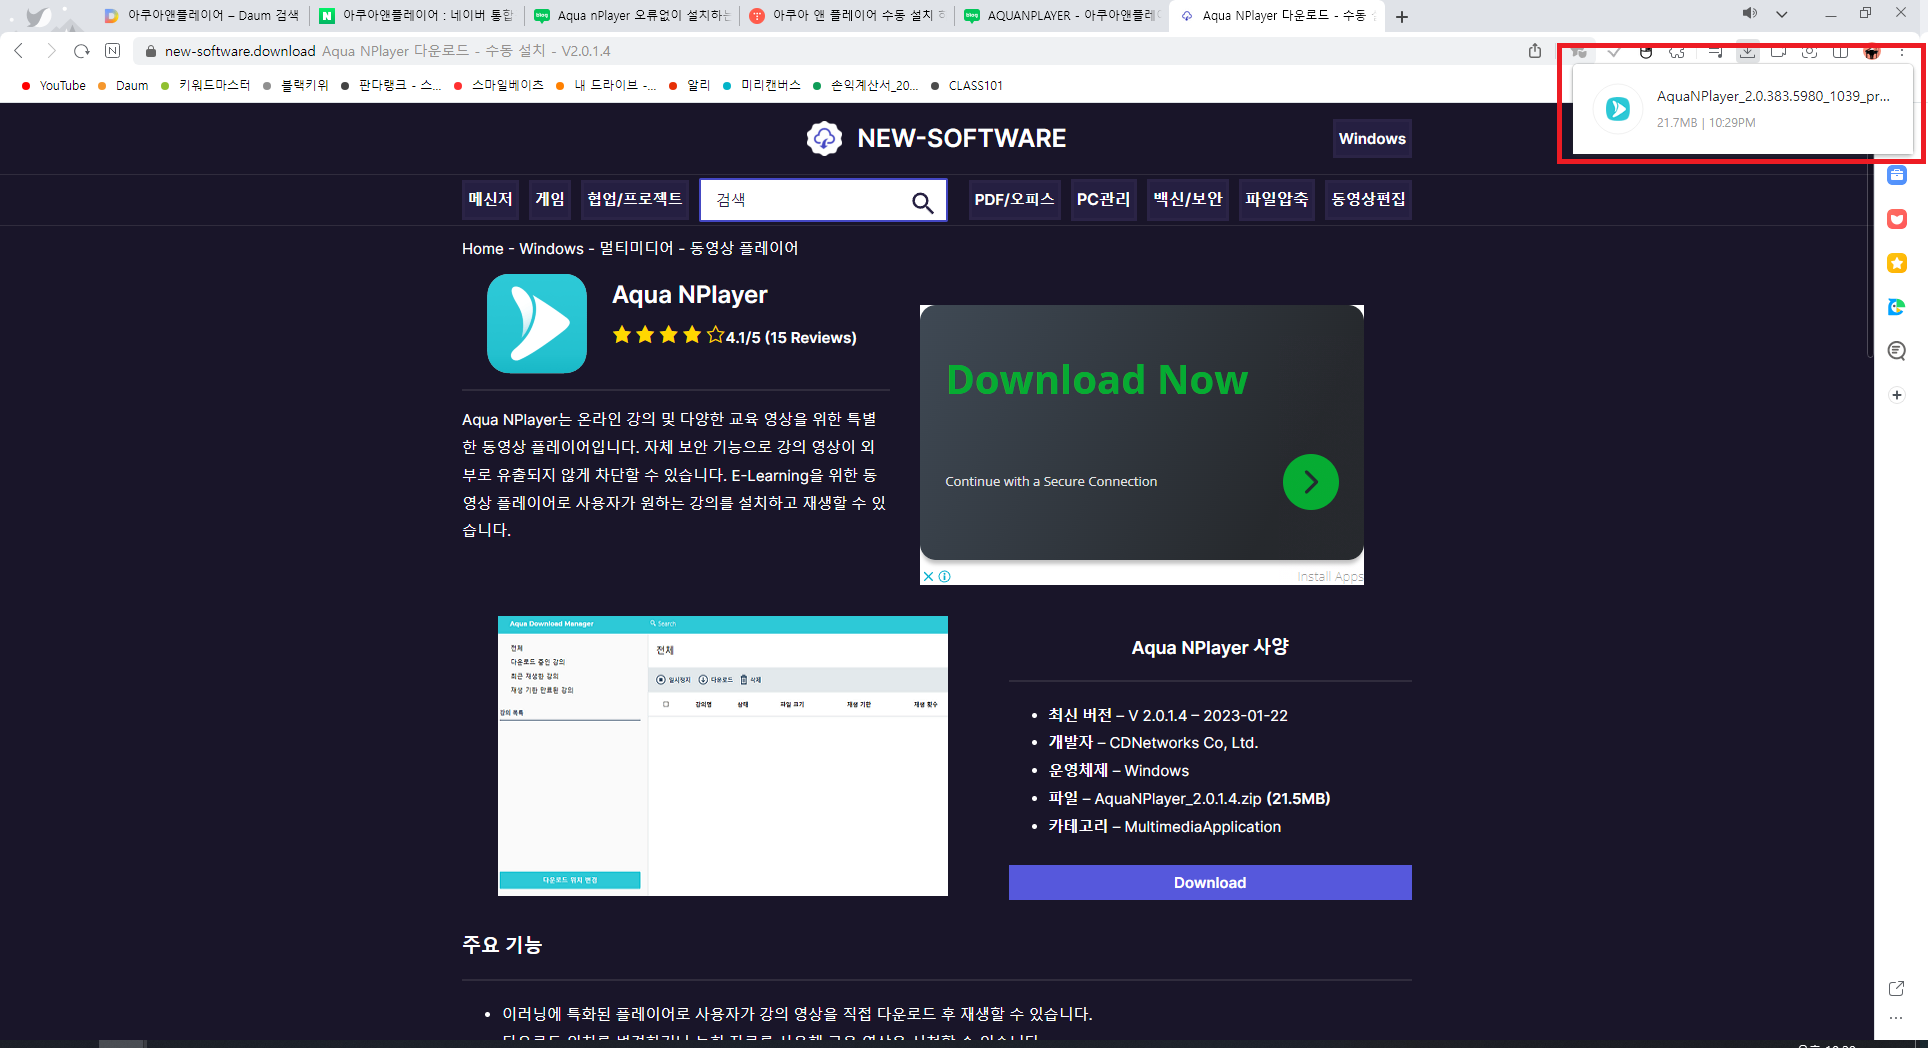The height and width of the screenshot is (1048, 1928).
Task: Click the sidebar pop-out icon
Action: point(1896,988)
